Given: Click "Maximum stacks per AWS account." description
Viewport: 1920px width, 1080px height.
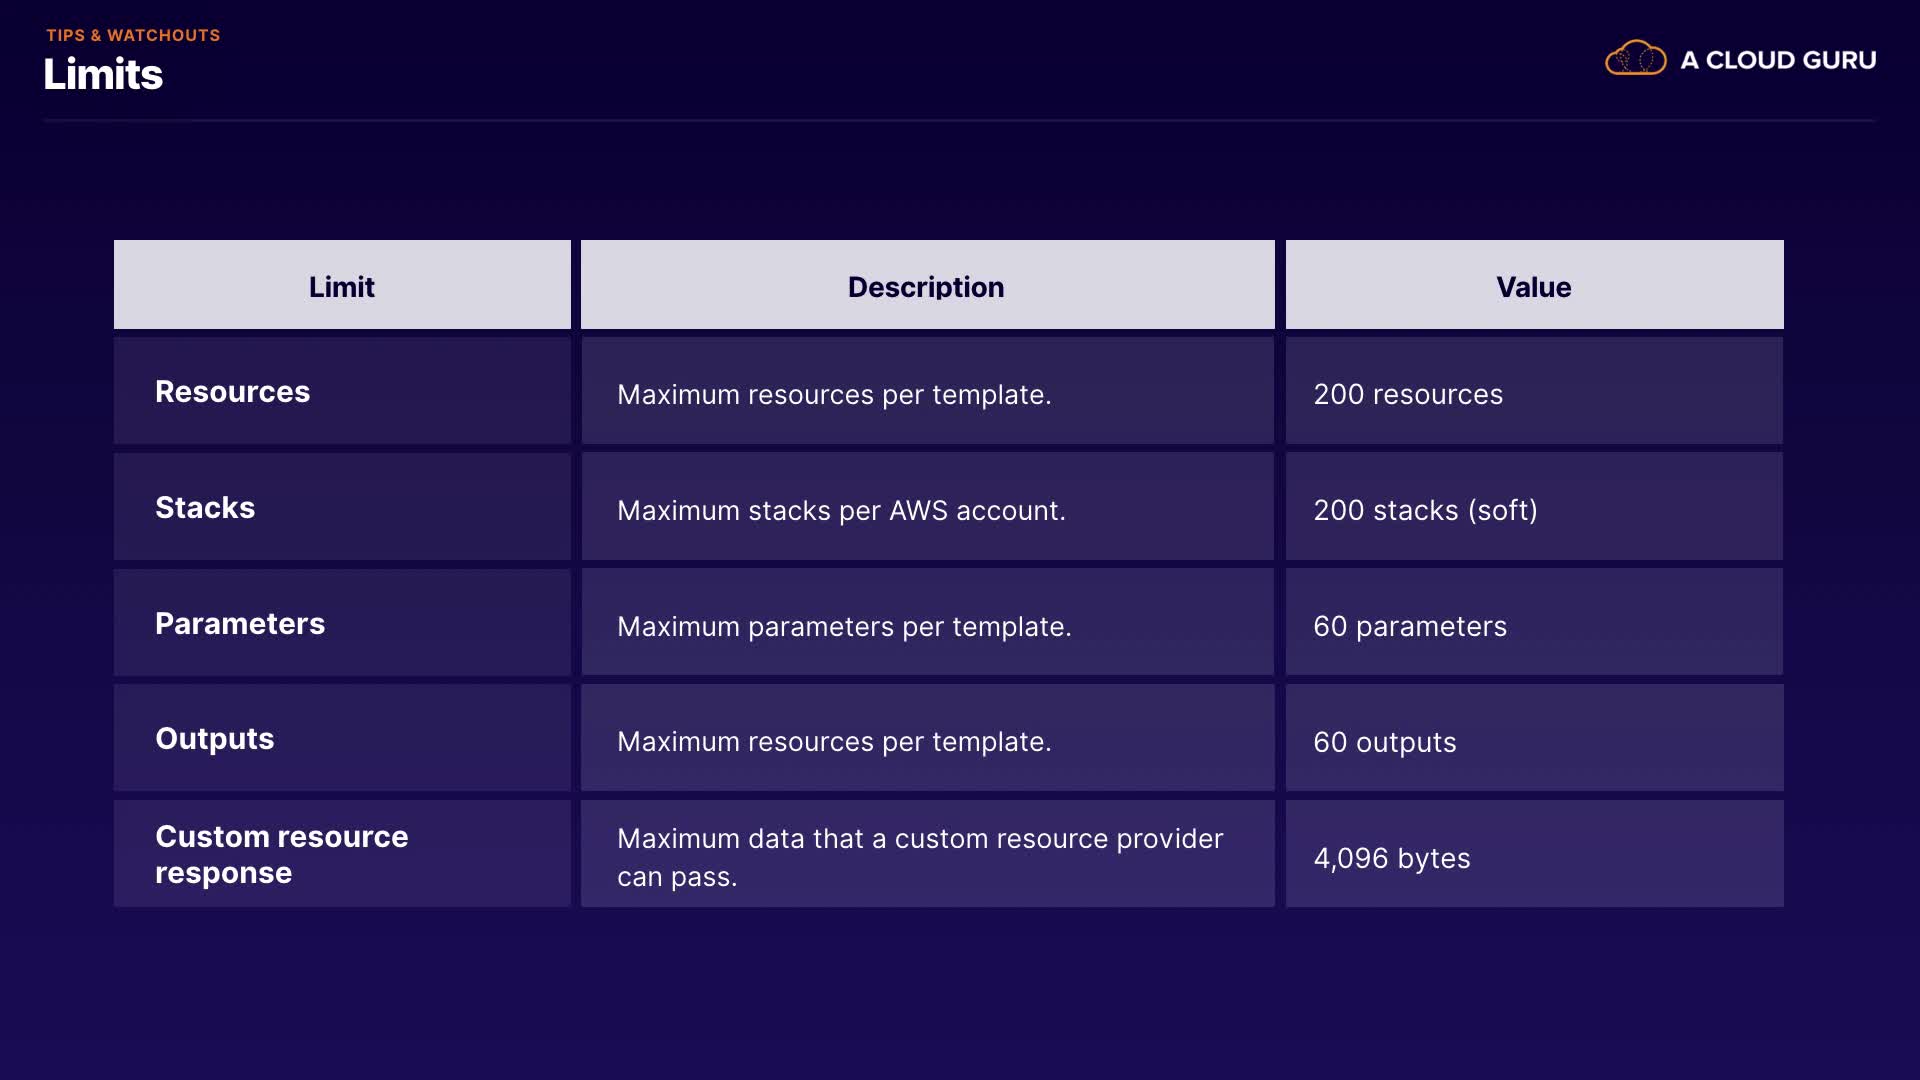Looking at the screenshot, I should 841,510.
